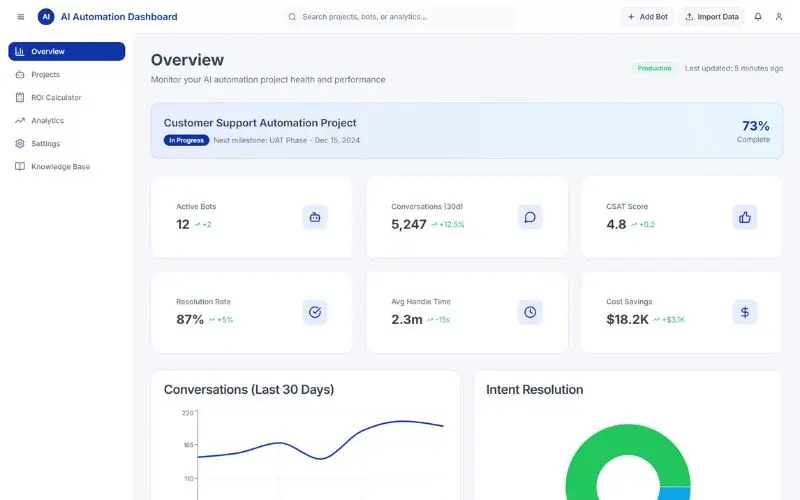800x500 pixels.
Task: Focus the search projects input field
Action: click(x=399, y=17)
